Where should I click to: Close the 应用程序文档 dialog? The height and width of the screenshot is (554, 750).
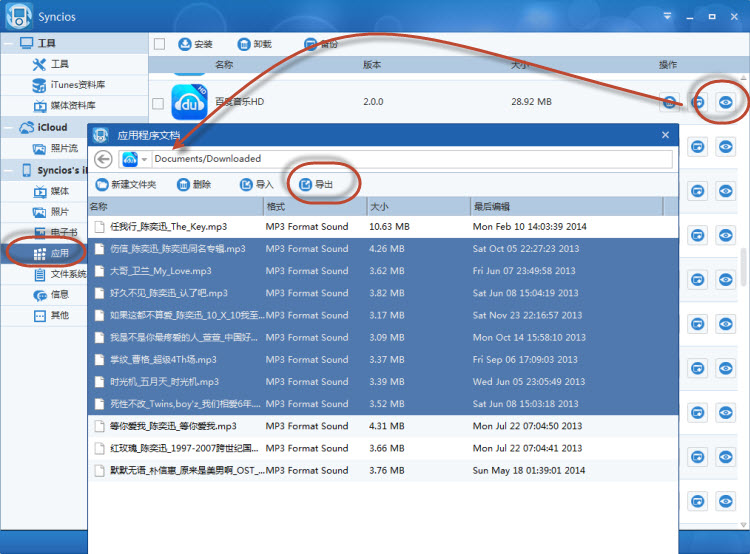(x=665, y=135)
